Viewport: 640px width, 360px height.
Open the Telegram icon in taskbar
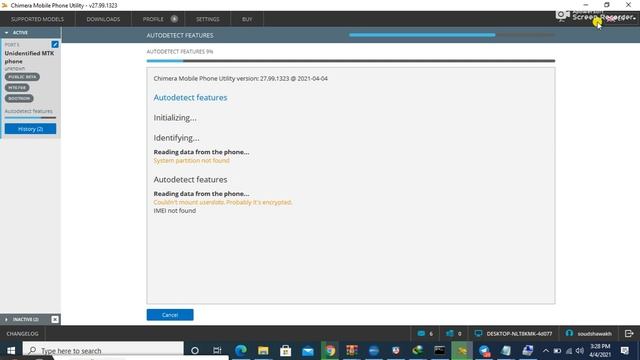pyautogui.click(x=484, y=351)
